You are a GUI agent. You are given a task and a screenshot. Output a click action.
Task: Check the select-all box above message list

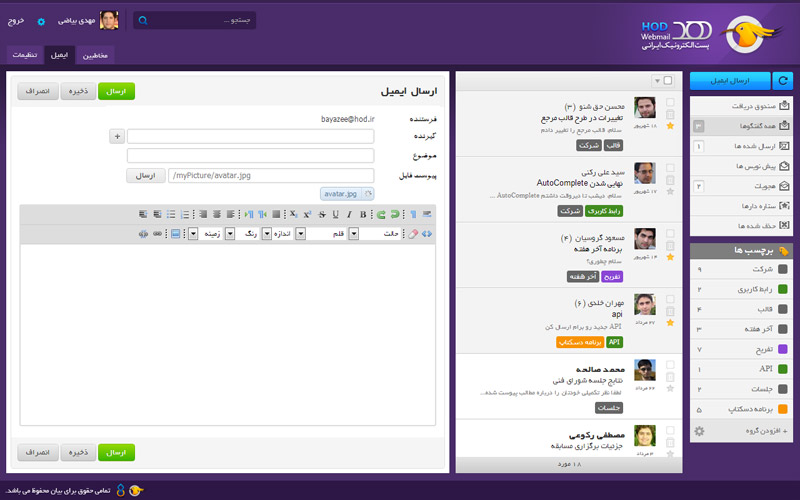[x=668, y=81]
